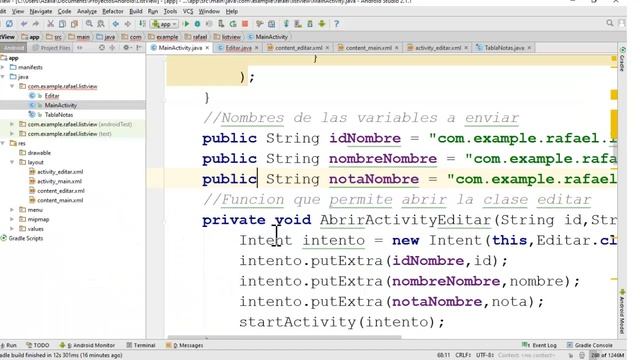The height and width of the screenshot is (360, 640).
Task: Click 'src' in breadcrumb bar
Action: click(54, 37)
